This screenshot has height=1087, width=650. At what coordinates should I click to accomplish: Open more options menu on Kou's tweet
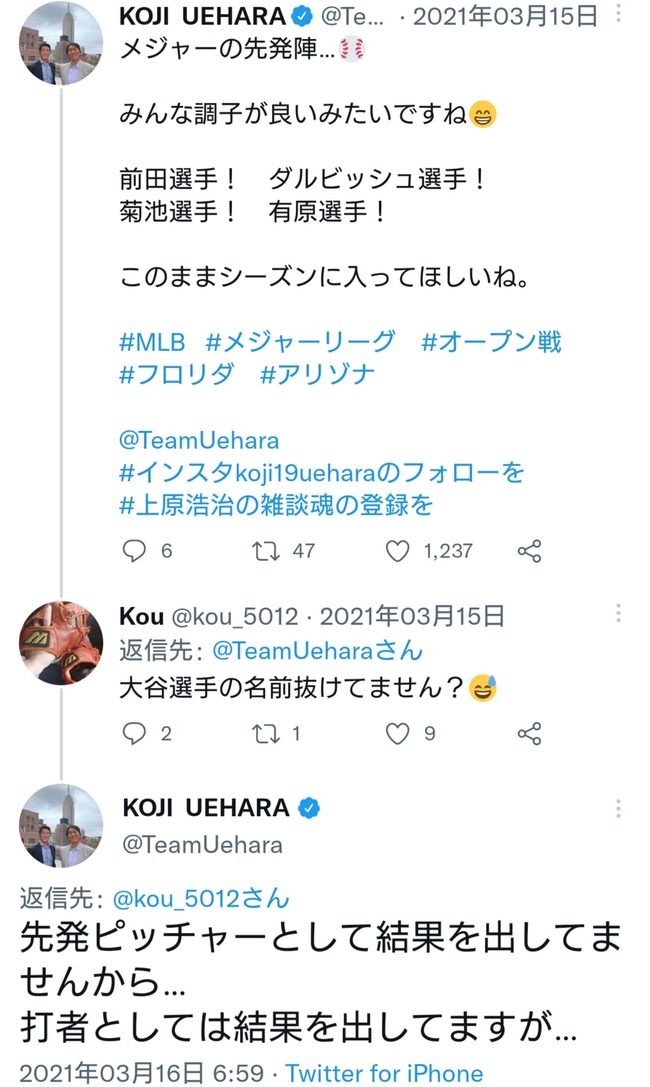(x=618, y=613)
